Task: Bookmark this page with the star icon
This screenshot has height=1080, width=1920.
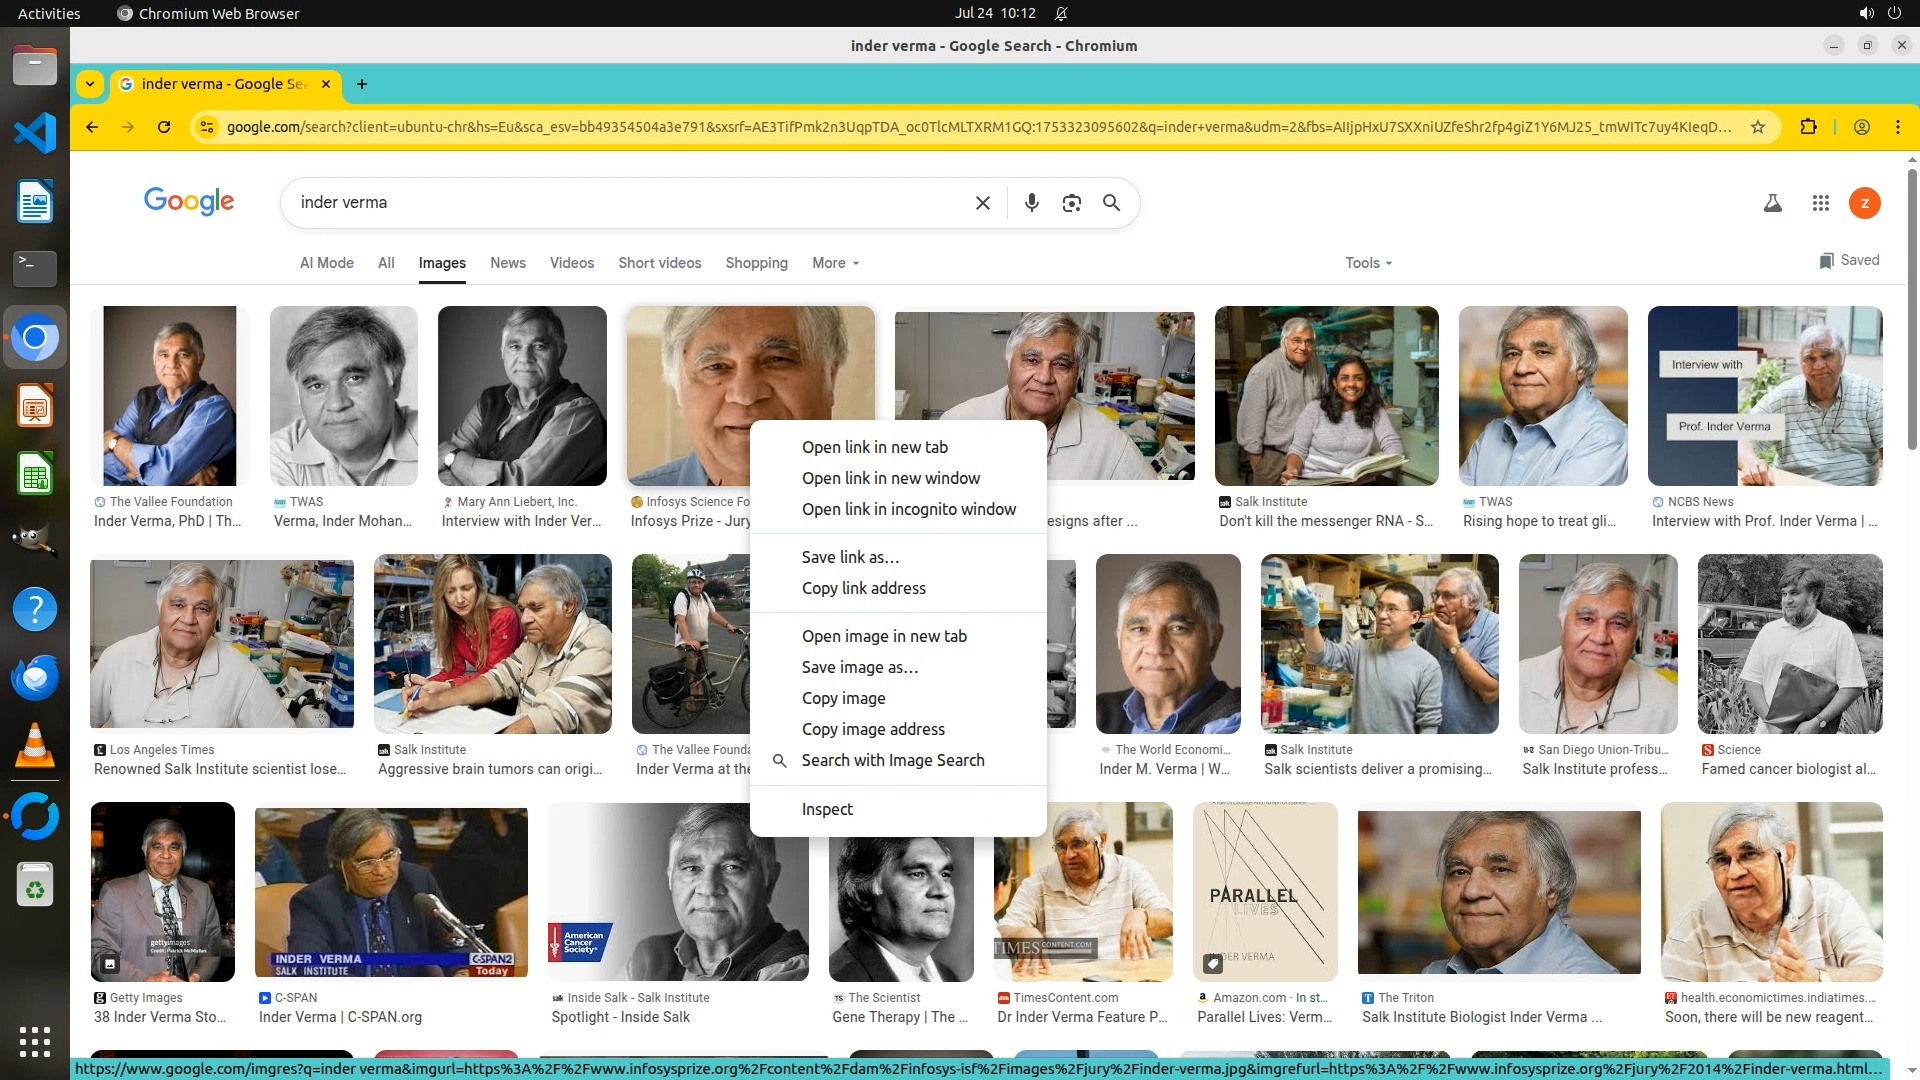Action: (x=1757, y=127)
